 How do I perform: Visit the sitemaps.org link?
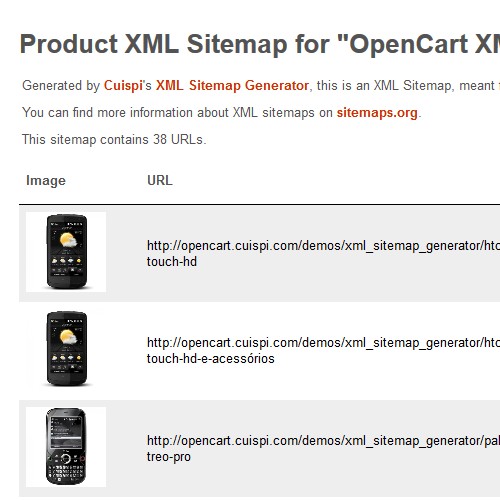[377, 113]
